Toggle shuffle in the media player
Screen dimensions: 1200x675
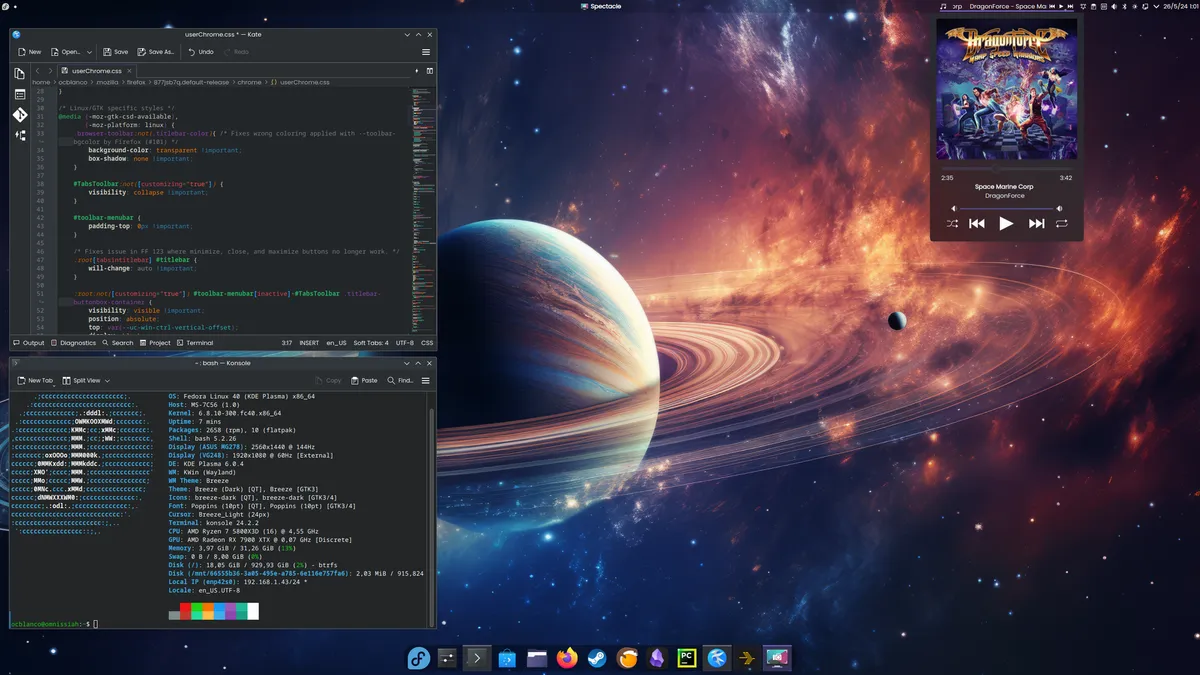point(952,224)
